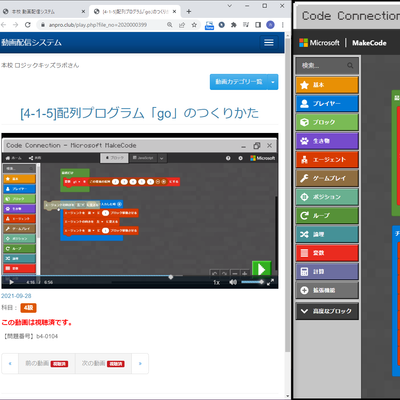Click 本校 ロジックキッズラボさん user text
Image resolution: width=400 pixels, height=400 pixels.
pyautogui.click(x=40, y=65)
